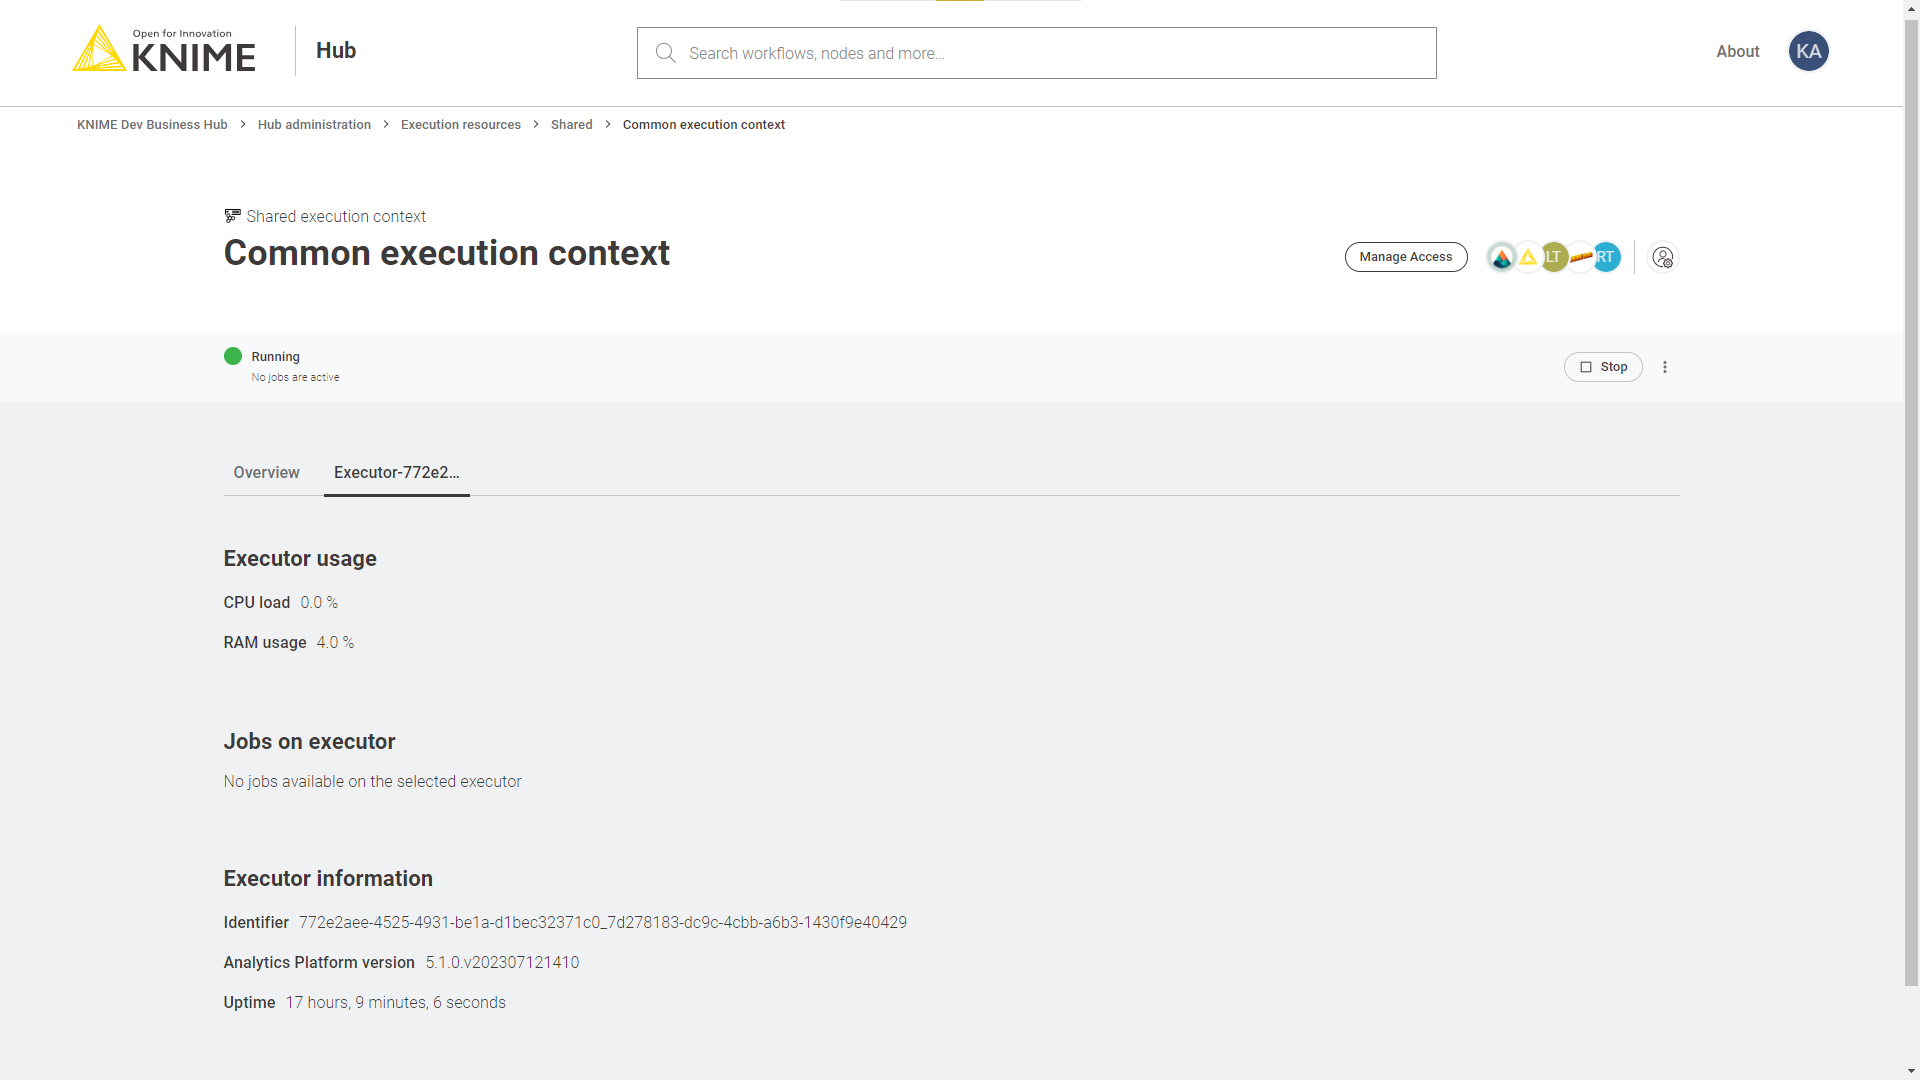Select the Overview tab
This screenshot has width=1920, height=1080.
[266, 472]
